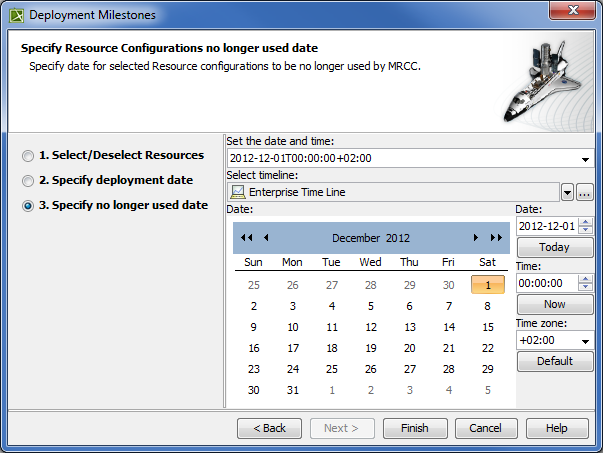Go back with the Back button
The image size is (603, 453).
269,428
